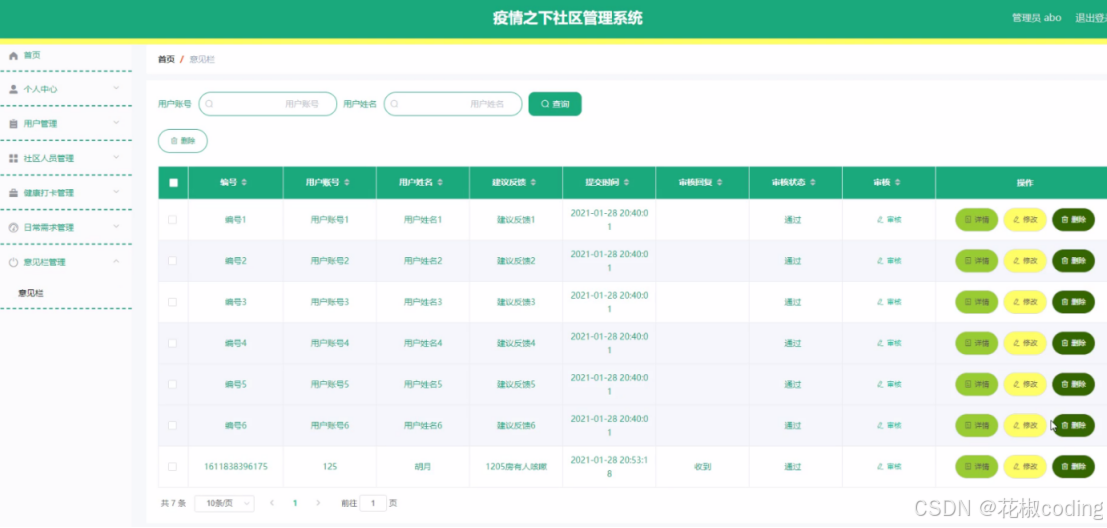Screen dimensions: 1107x528
Task: Check the row checkbox for 1611838396175
Action: pos(172,467)
